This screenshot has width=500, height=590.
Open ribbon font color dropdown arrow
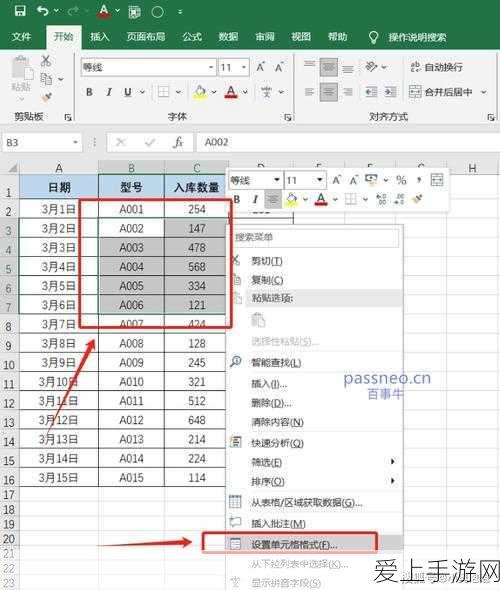[245, 92]
